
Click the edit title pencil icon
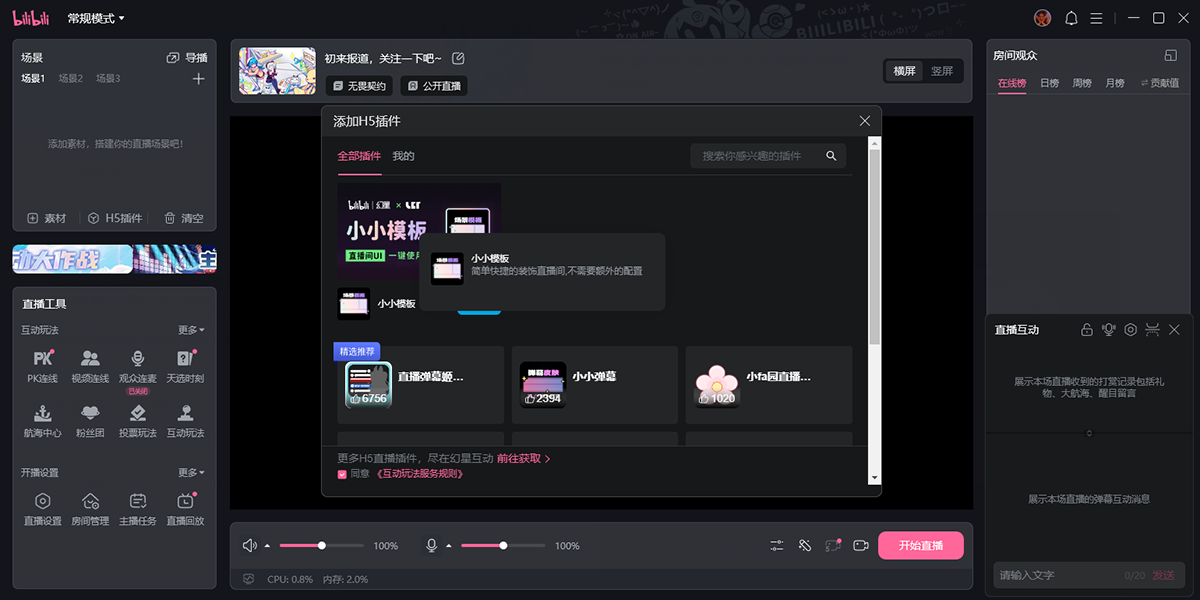[x=458, y=58]
